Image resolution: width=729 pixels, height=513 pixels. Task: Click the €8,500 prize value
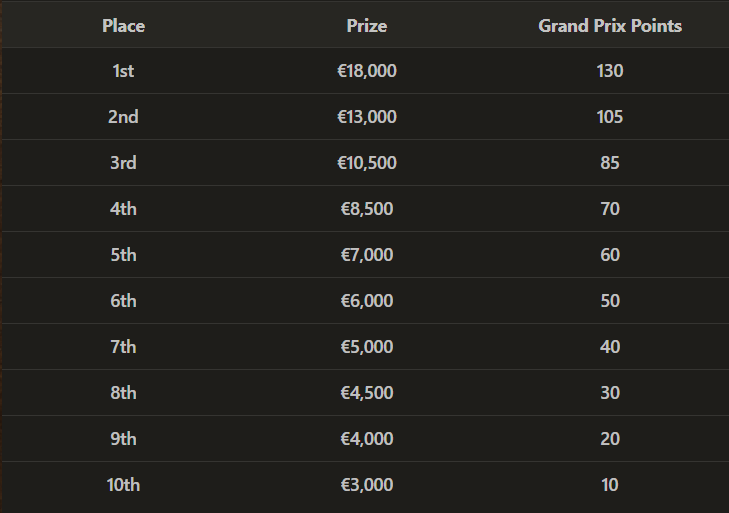point(366,209)
